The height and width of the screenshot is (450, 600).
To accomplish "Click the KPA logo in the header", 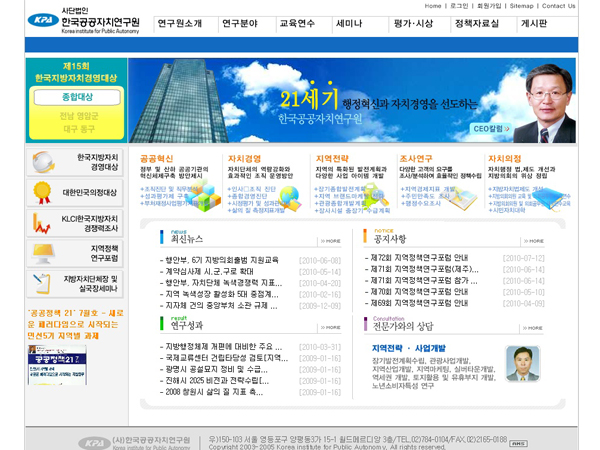I will (x=42, y=20).
